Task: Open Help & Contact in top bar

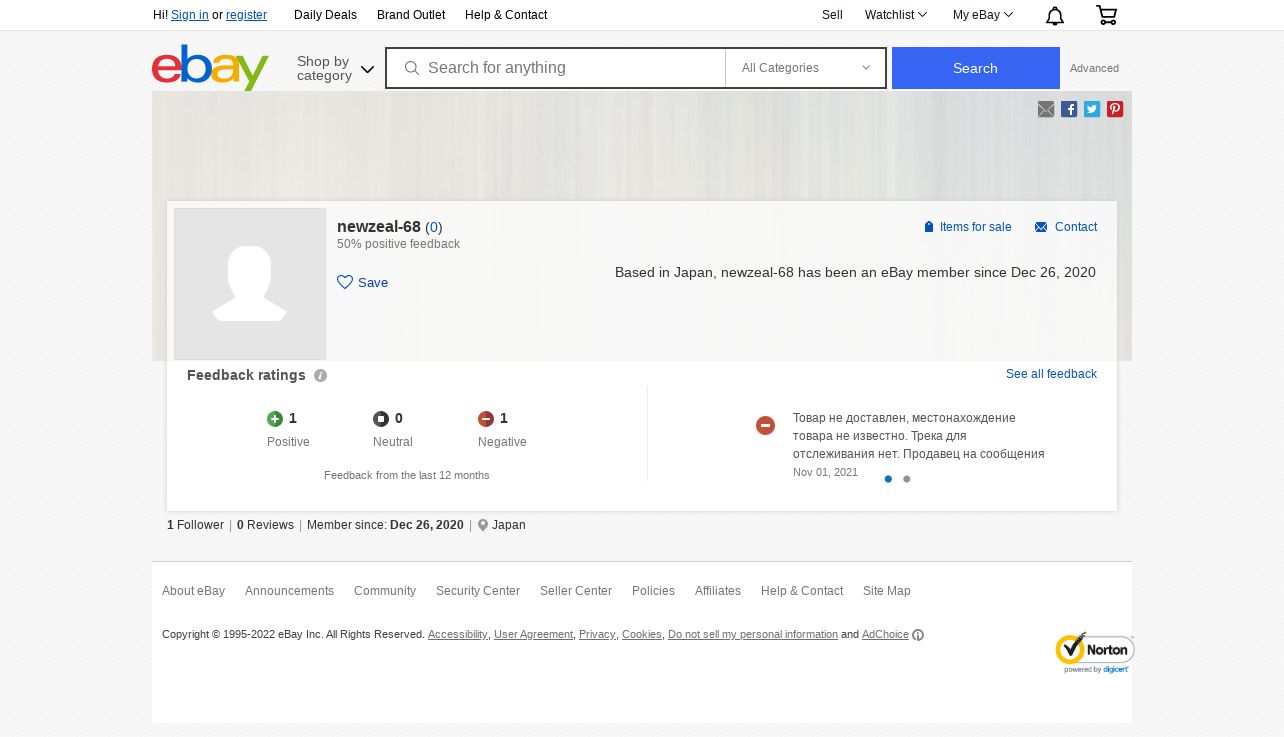Action: tap(506, 15)
